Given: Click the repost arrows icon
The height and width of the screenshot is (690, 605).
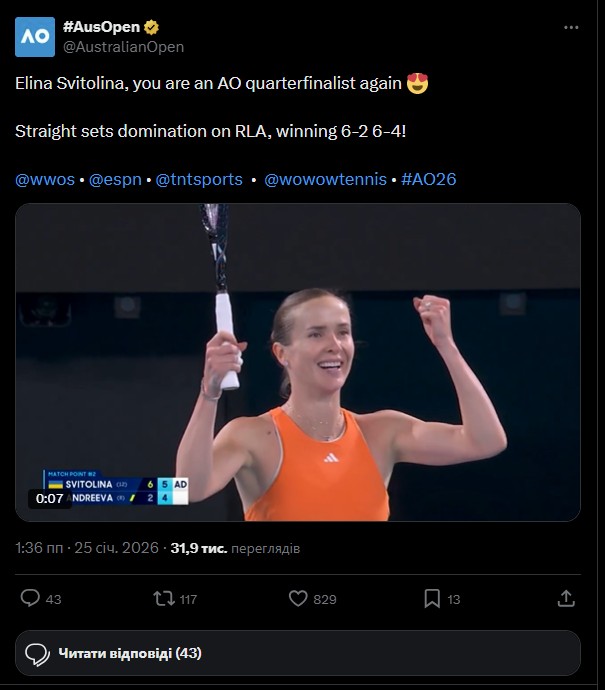Looking at the screenshot, I should [x=162, y=598].
